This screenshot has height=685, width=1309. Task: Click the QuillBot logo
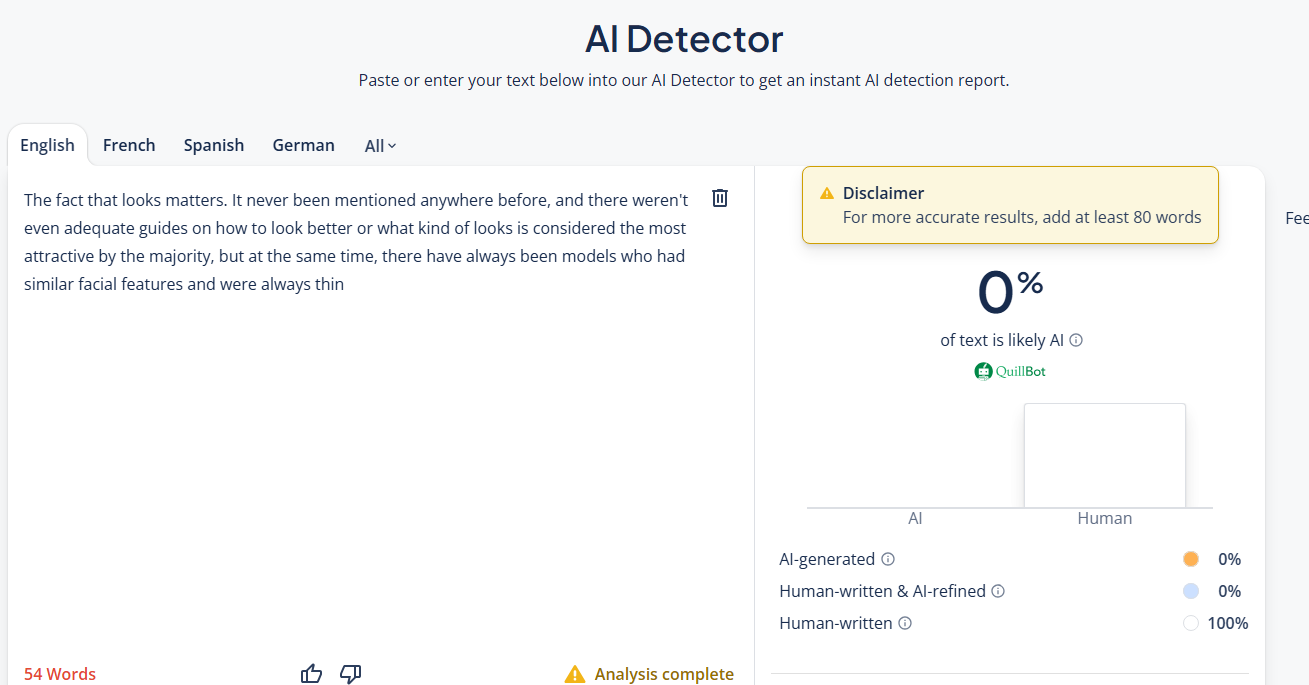[1010, 371]
